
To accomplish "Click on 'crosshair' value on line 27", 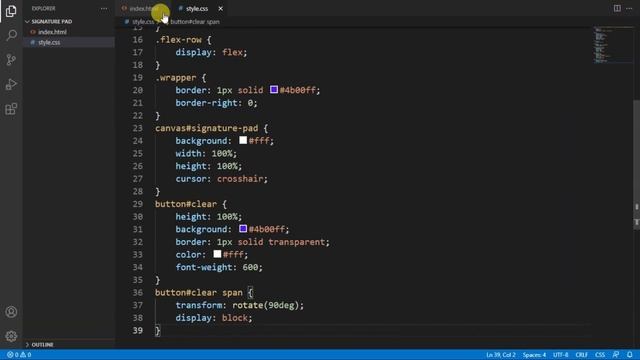I will [x=240, y=179].
